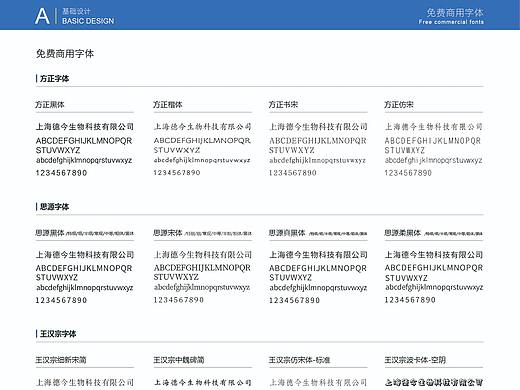Click the 思源宋体 font name
Viewport: 520px width, 390px height.
[168, 233]
